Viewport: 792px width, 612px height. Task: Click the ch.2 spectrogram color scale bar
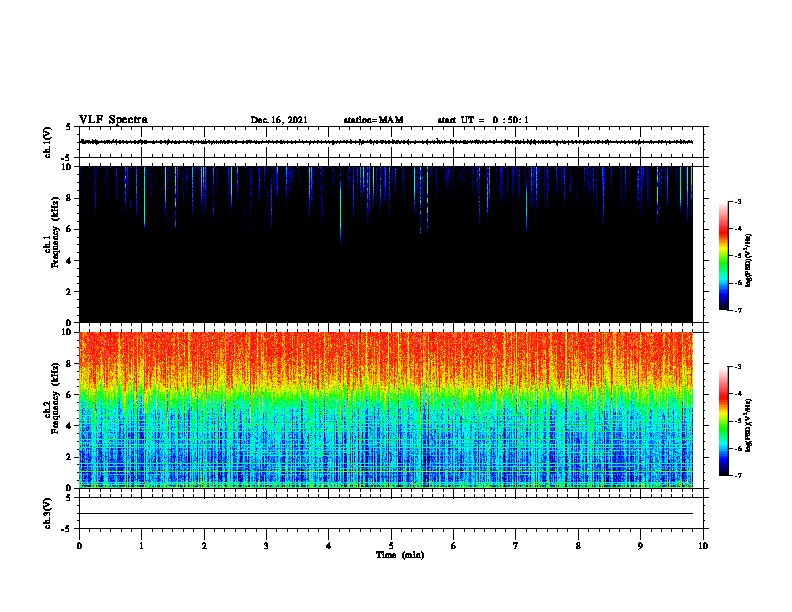(x=723, y=421)
